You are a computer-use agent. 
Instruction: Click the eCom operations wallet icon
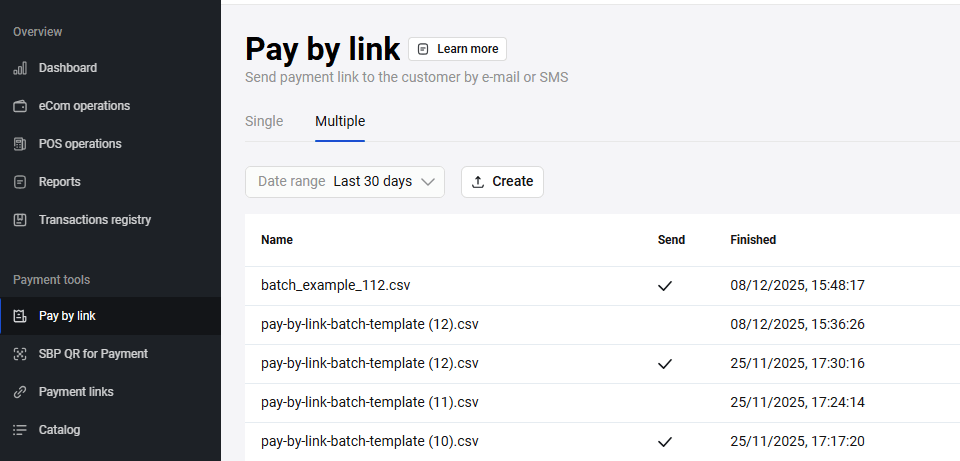click(20, 106)
